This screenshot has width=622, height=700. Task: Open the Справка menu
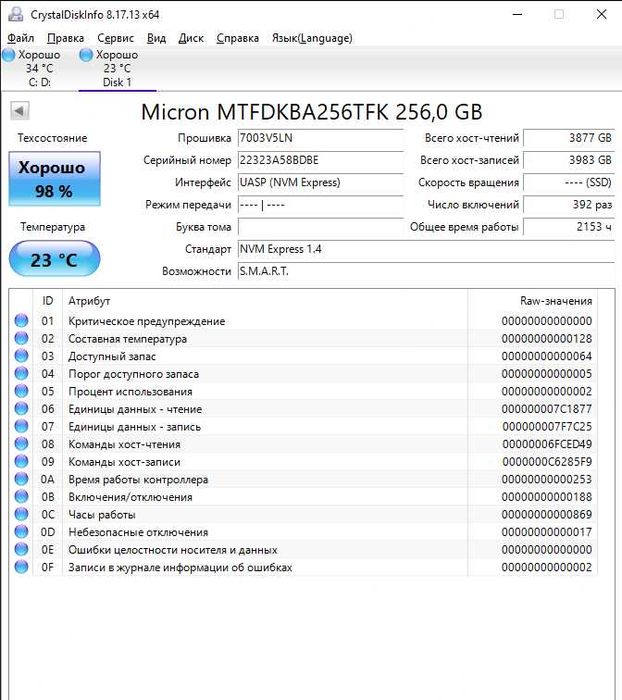pyautogui.click(x=238, y=38)
